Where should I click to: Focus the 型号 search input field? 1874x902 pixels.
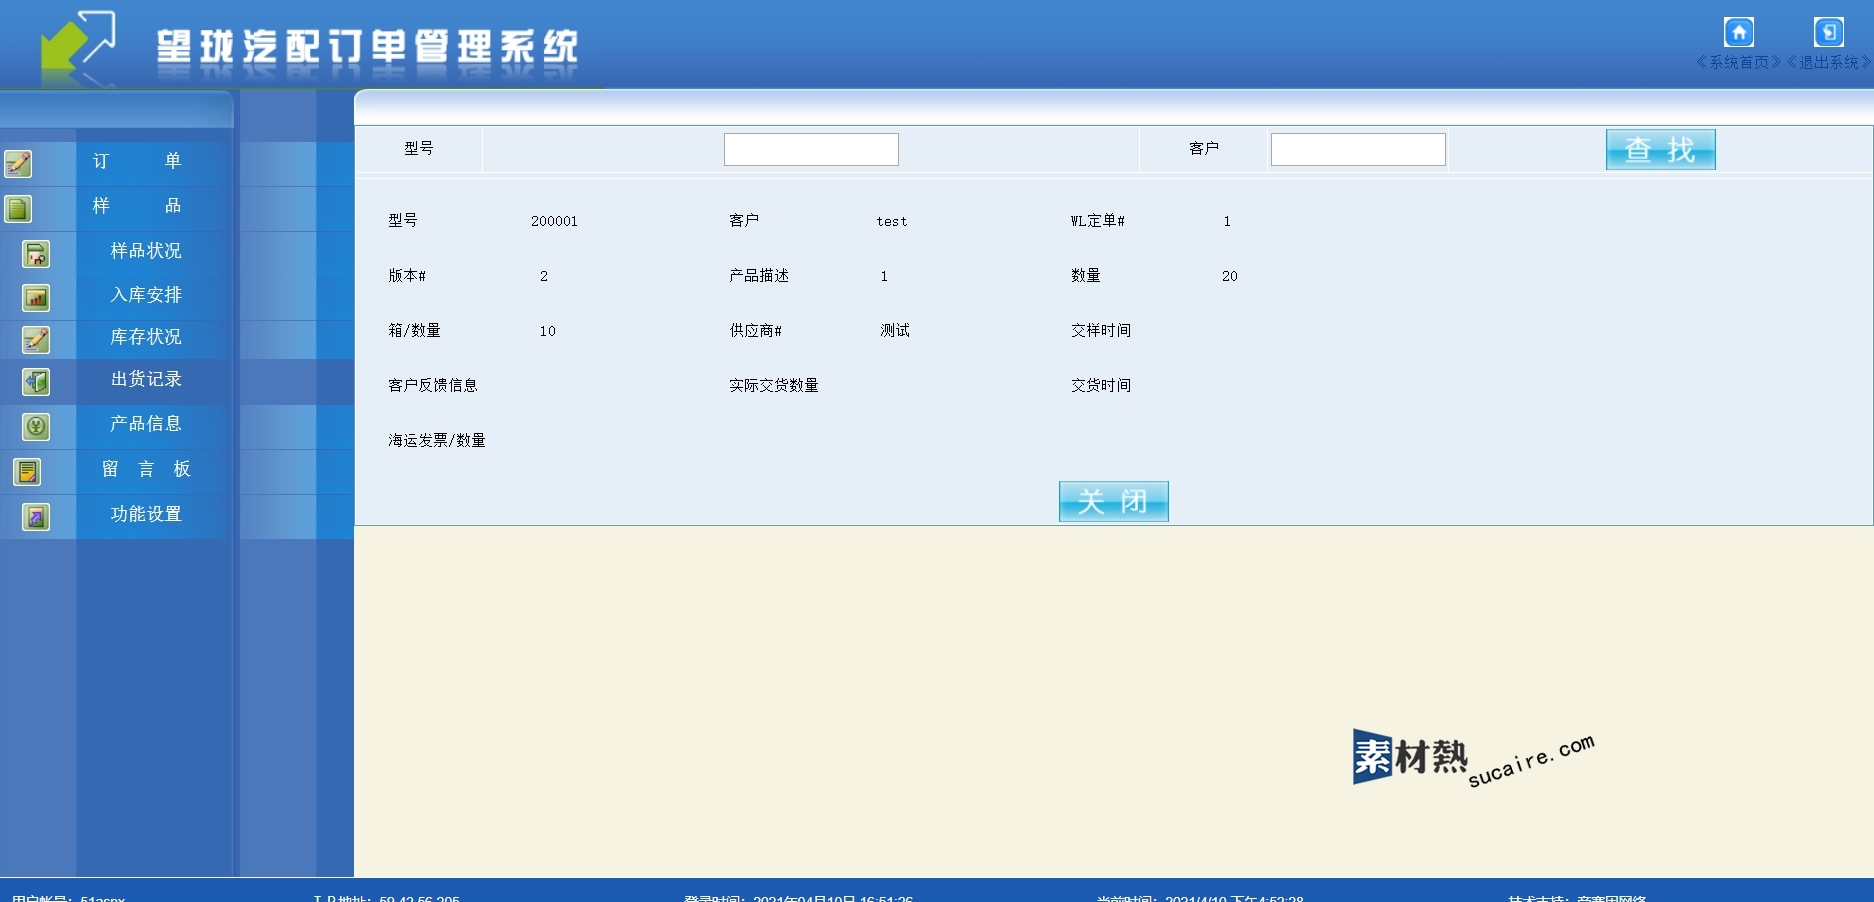(x=811, y=150)
